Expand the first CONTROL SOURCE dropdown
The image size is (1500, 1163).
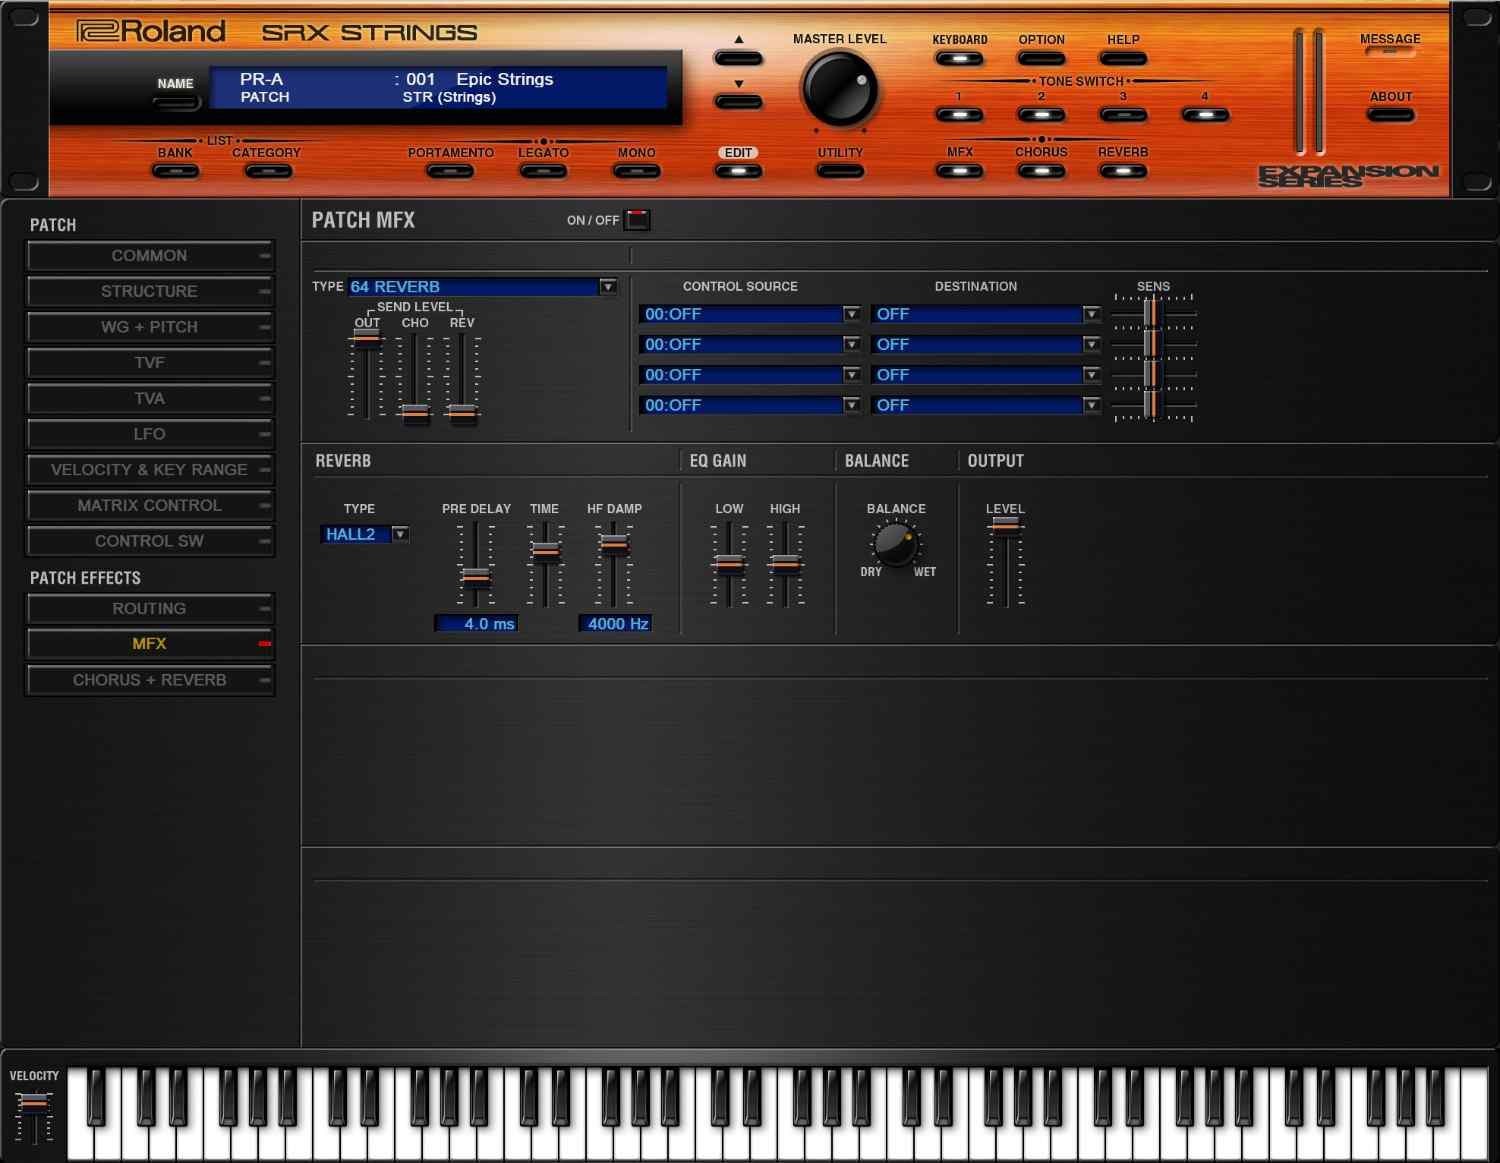tap(851, 314)
